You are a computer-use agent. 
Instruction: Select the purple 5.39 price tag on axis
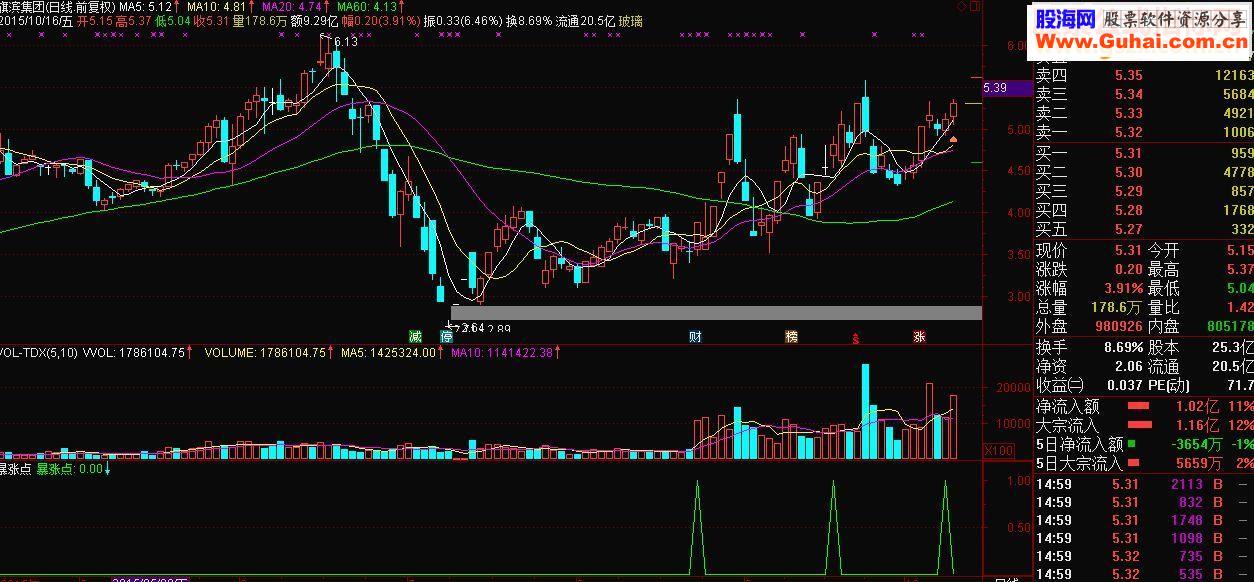pos(1007,88)
